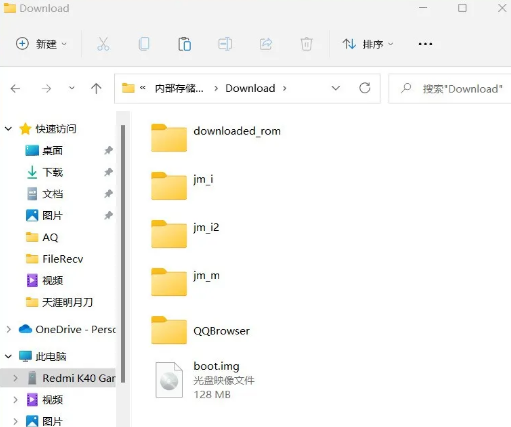Select the downloaded_rom folder
Image resolution: width=511 pixels, height=427 pixels.
point(216,138)
